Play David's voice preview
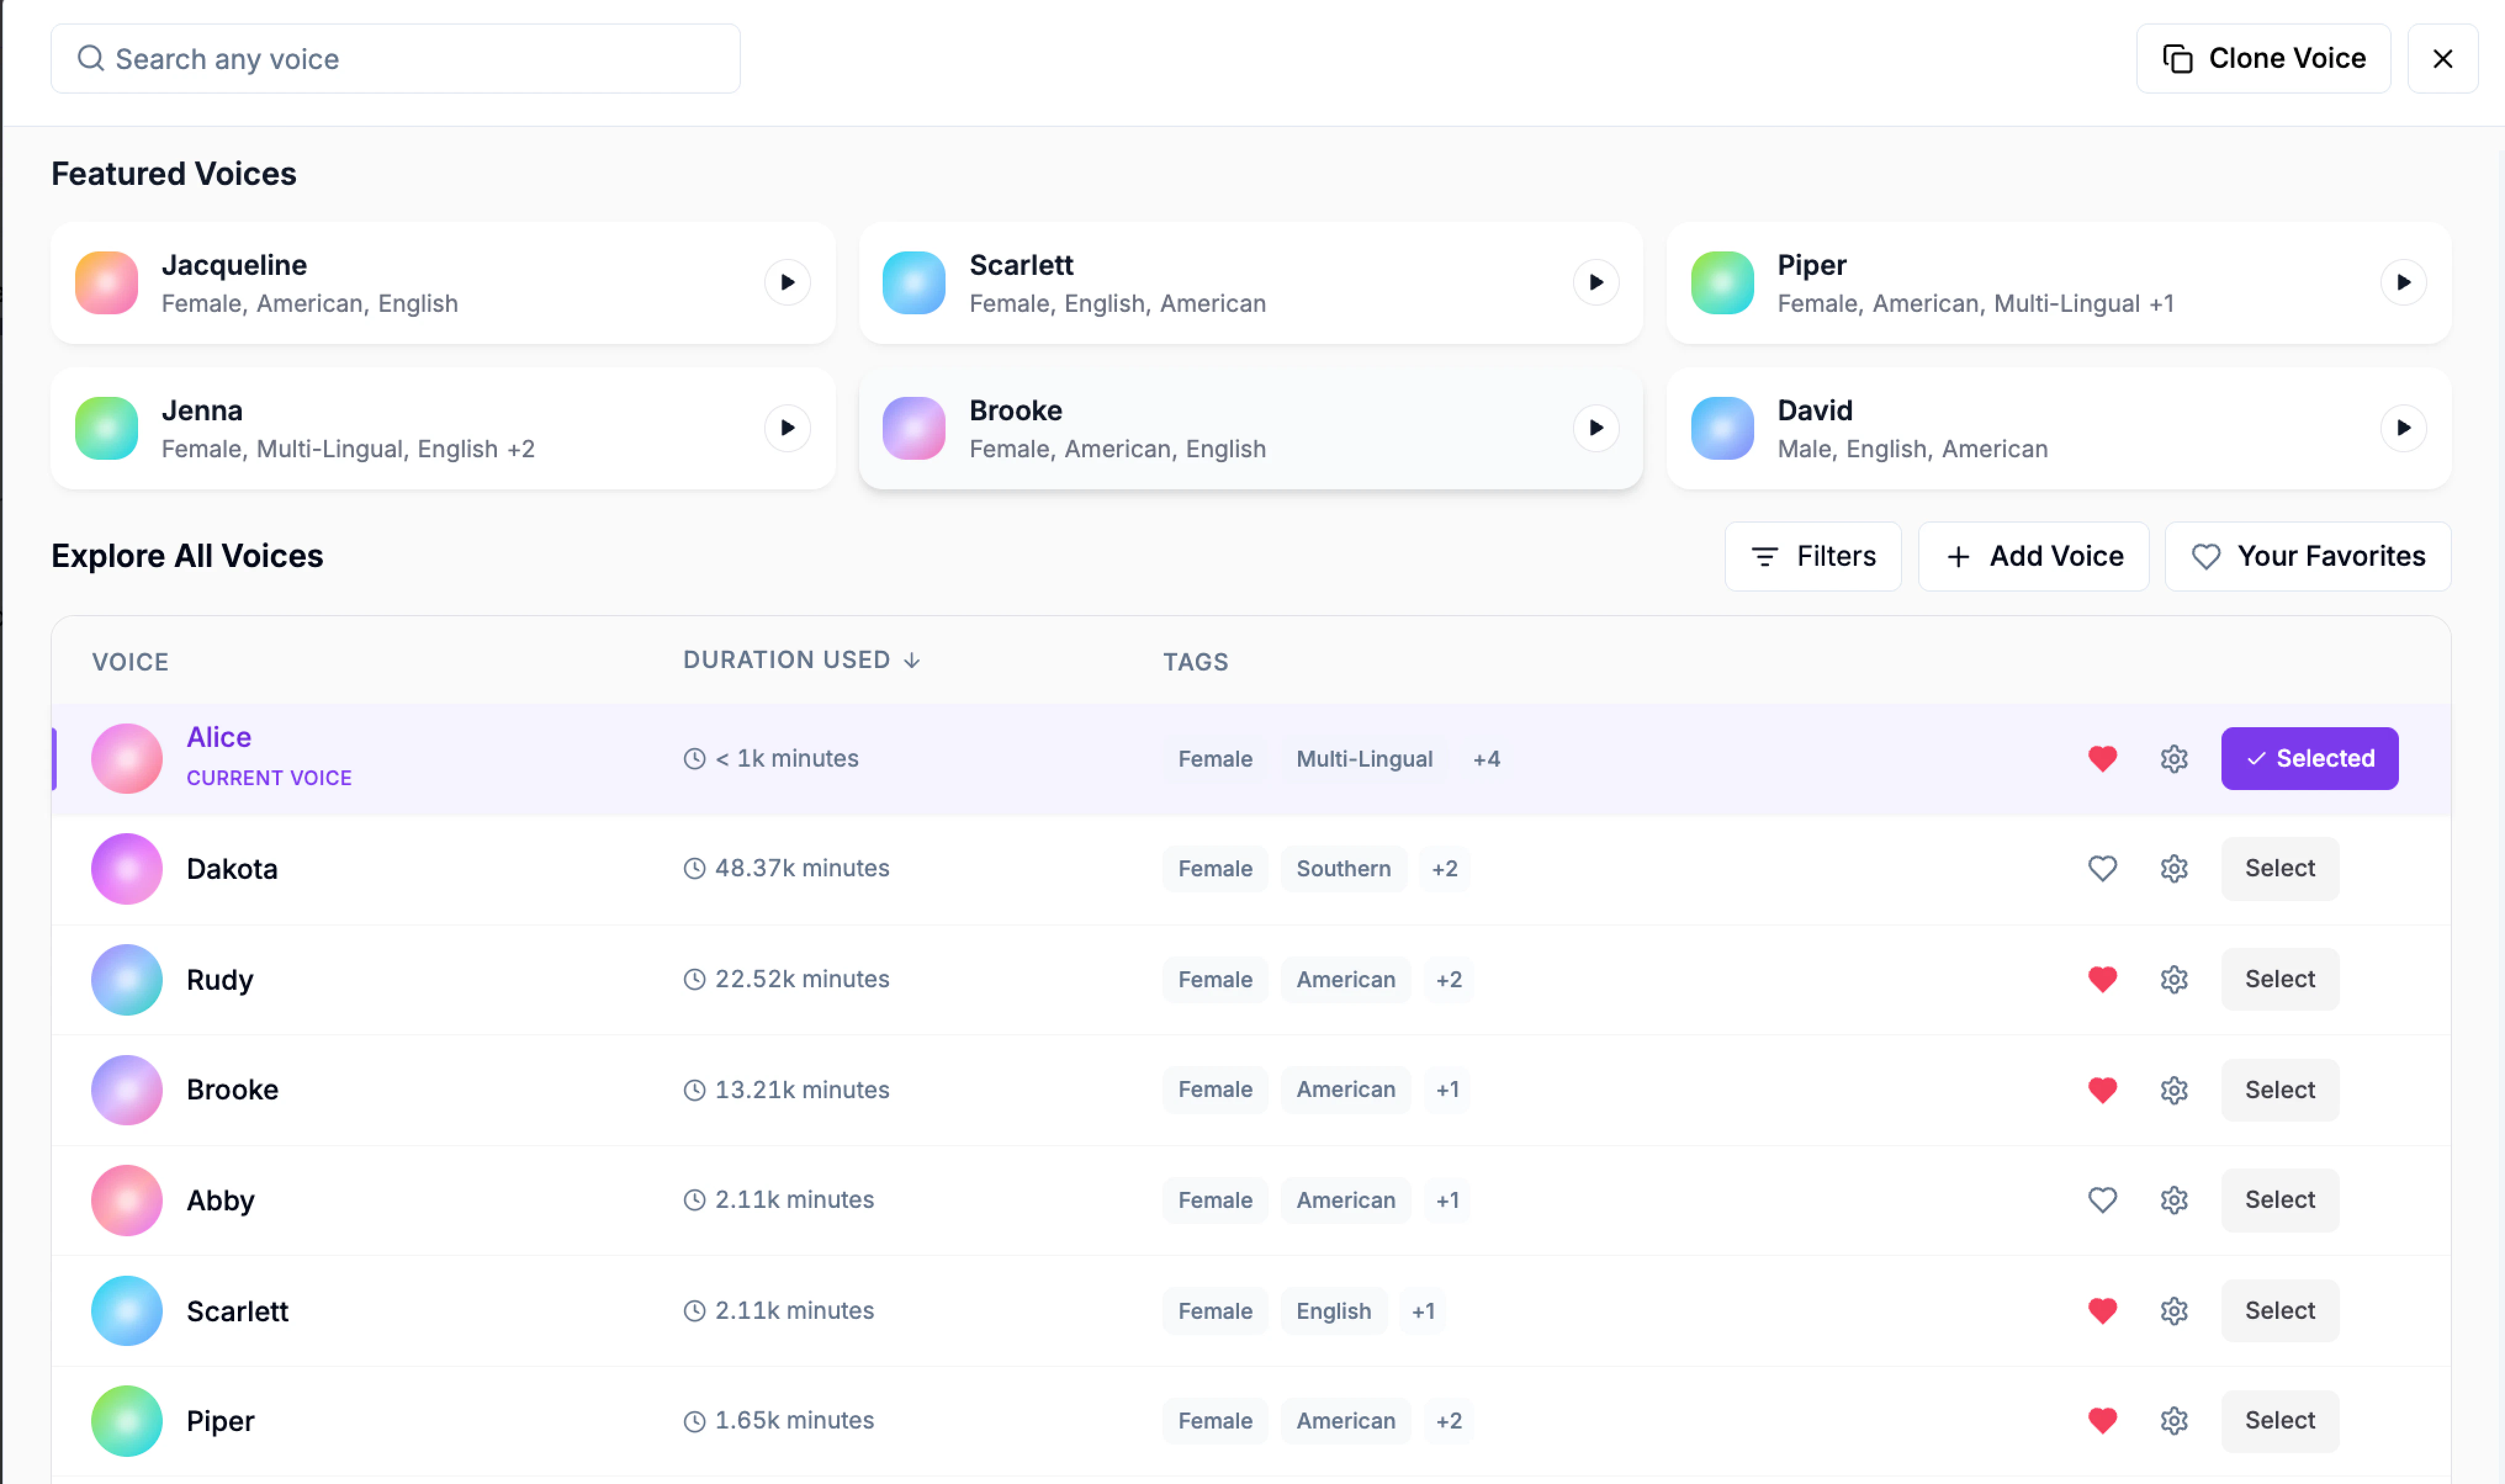Image resolution: width=2505 pixels, height=1484 pixels. pyautogui.click(x=2402, y=428)
